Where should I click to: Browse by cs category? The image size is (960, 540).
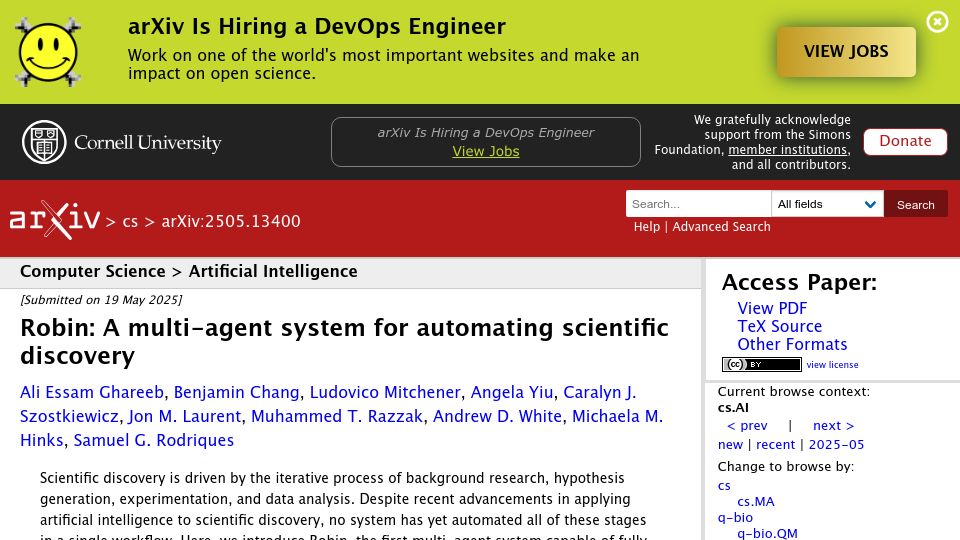pyautogui.click(x=724, y=486)
